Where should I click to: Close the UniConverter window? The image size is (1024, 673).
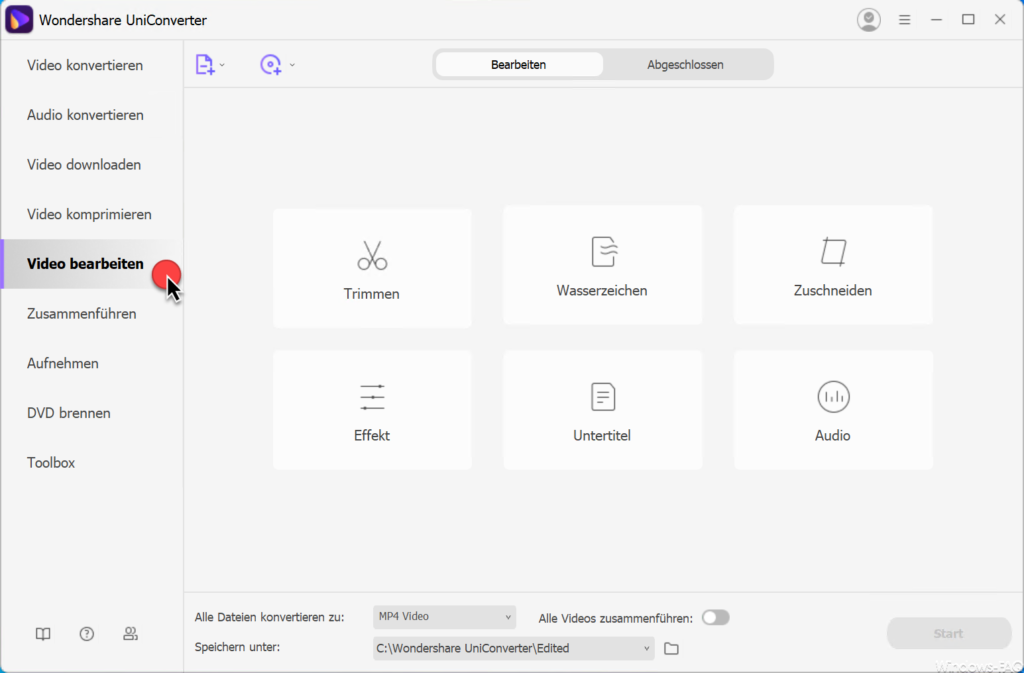point(1000,20)
